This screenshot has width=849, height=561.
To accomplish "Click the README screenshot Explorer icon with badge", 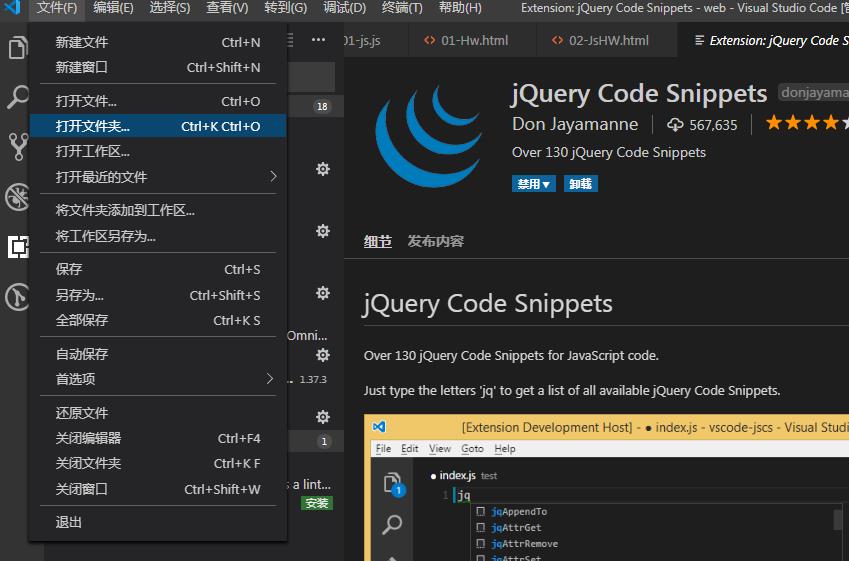I will 394,484.
